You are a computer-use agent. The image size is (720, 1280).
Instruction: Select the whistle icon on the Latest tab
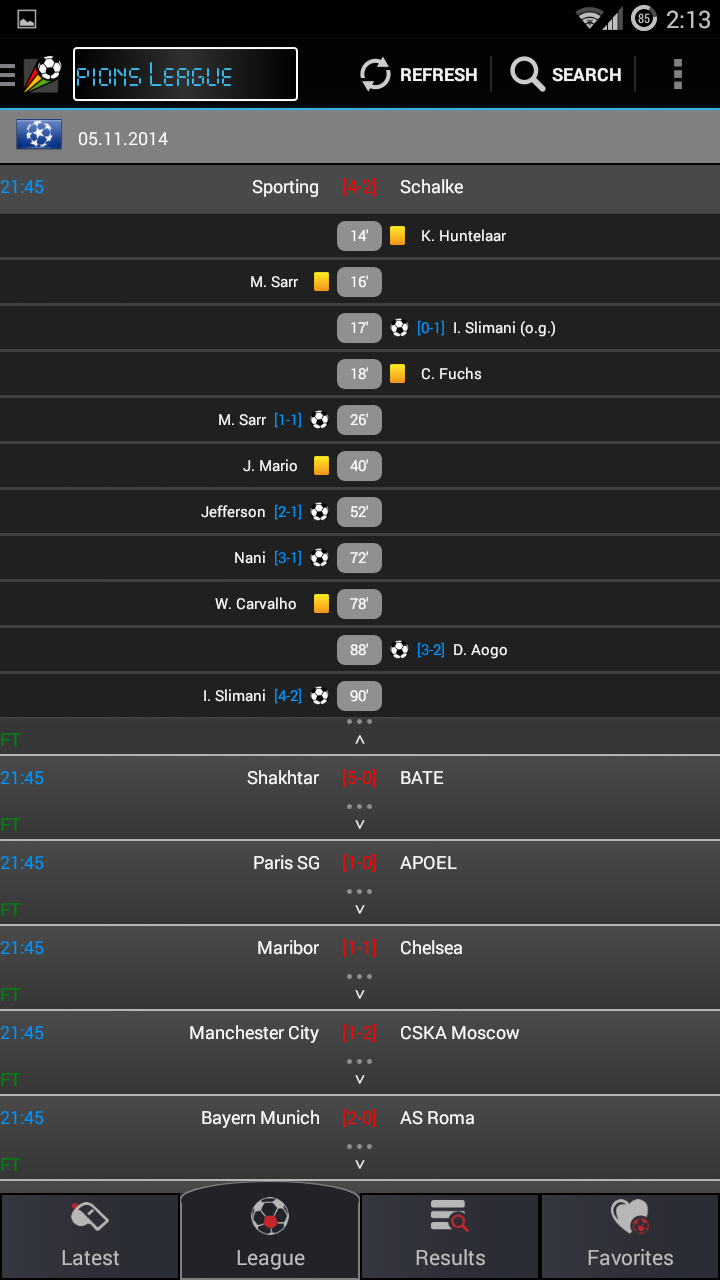click(90, 1218)
